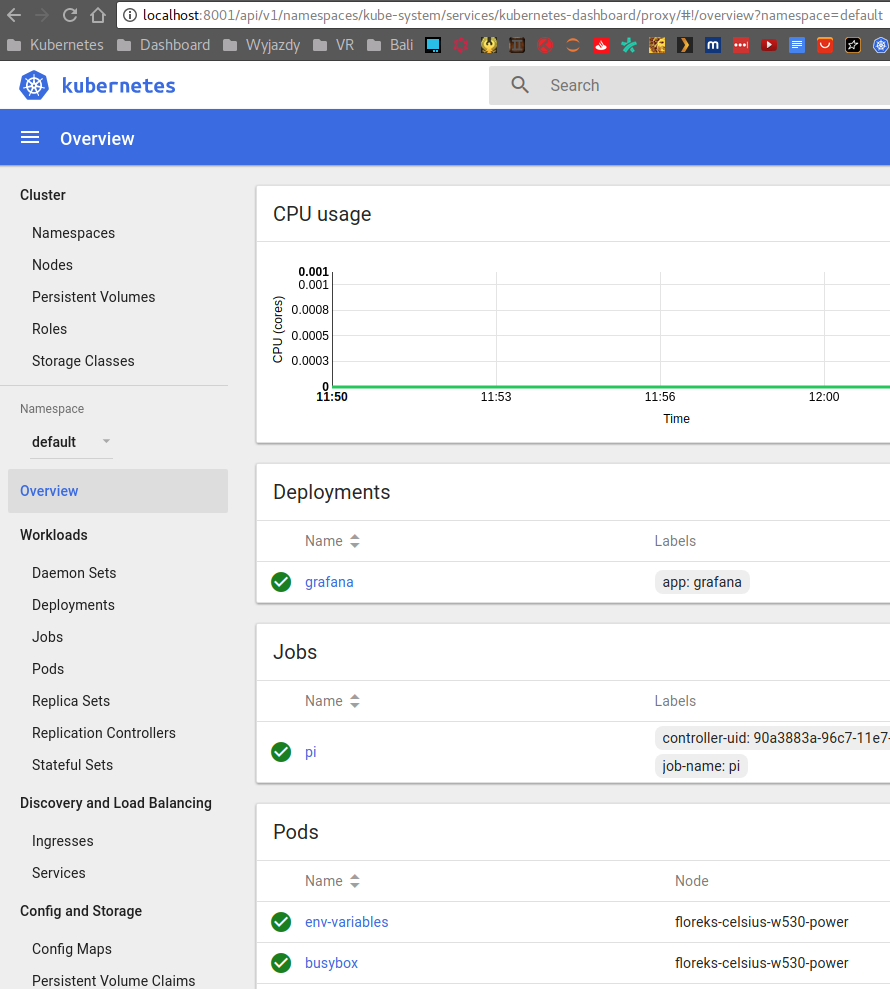Open Storage Classes
The height and width of the screenshot is (989, 890).
coord(83,361)
